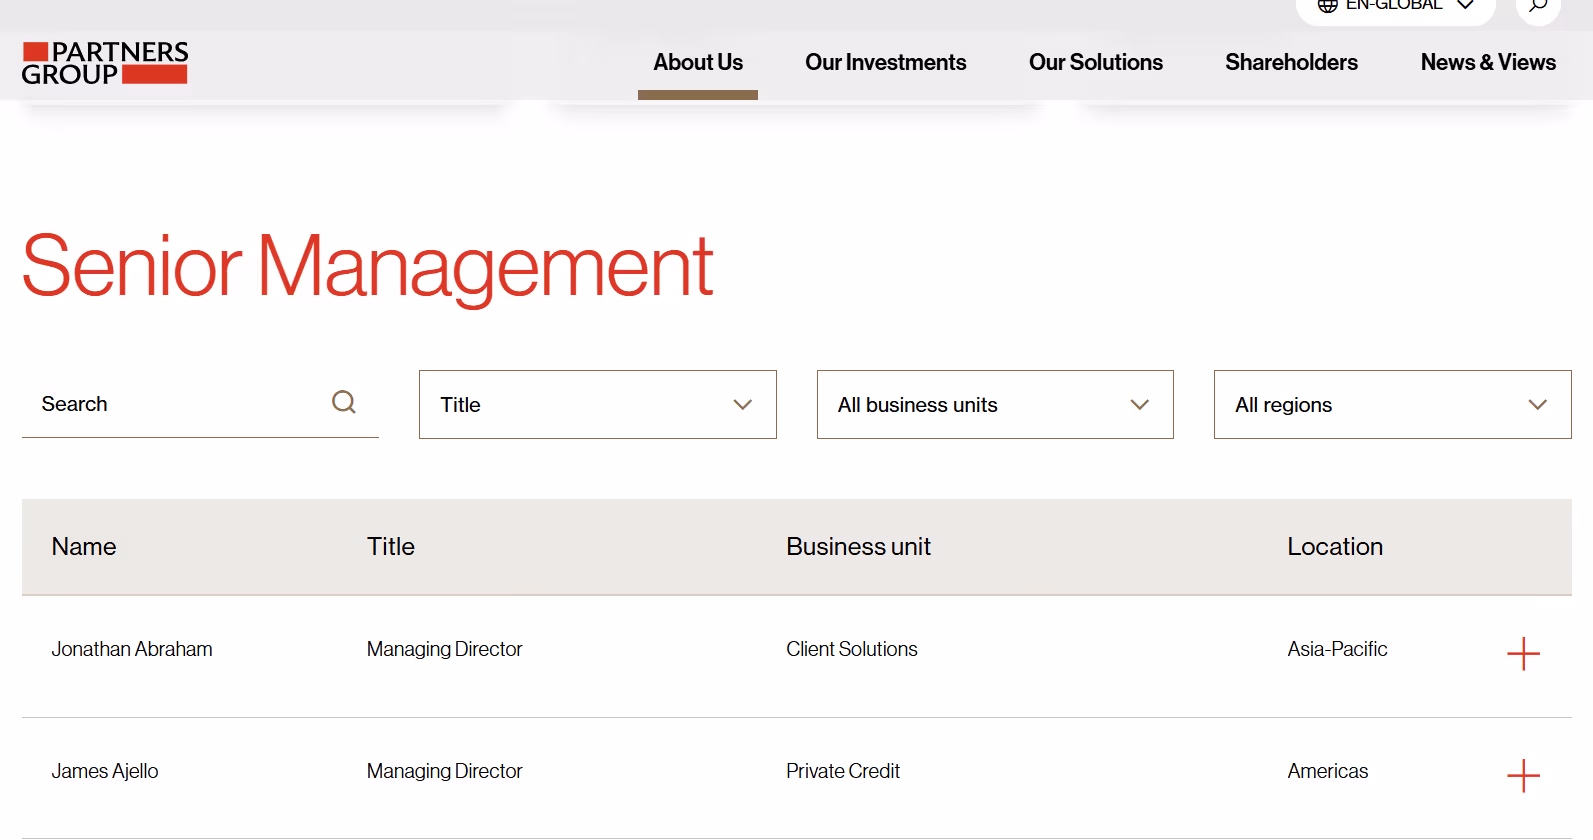1593x840 pixels.
Task: Open the site search magnifier in the header
Action: (x=1538, y=6)
